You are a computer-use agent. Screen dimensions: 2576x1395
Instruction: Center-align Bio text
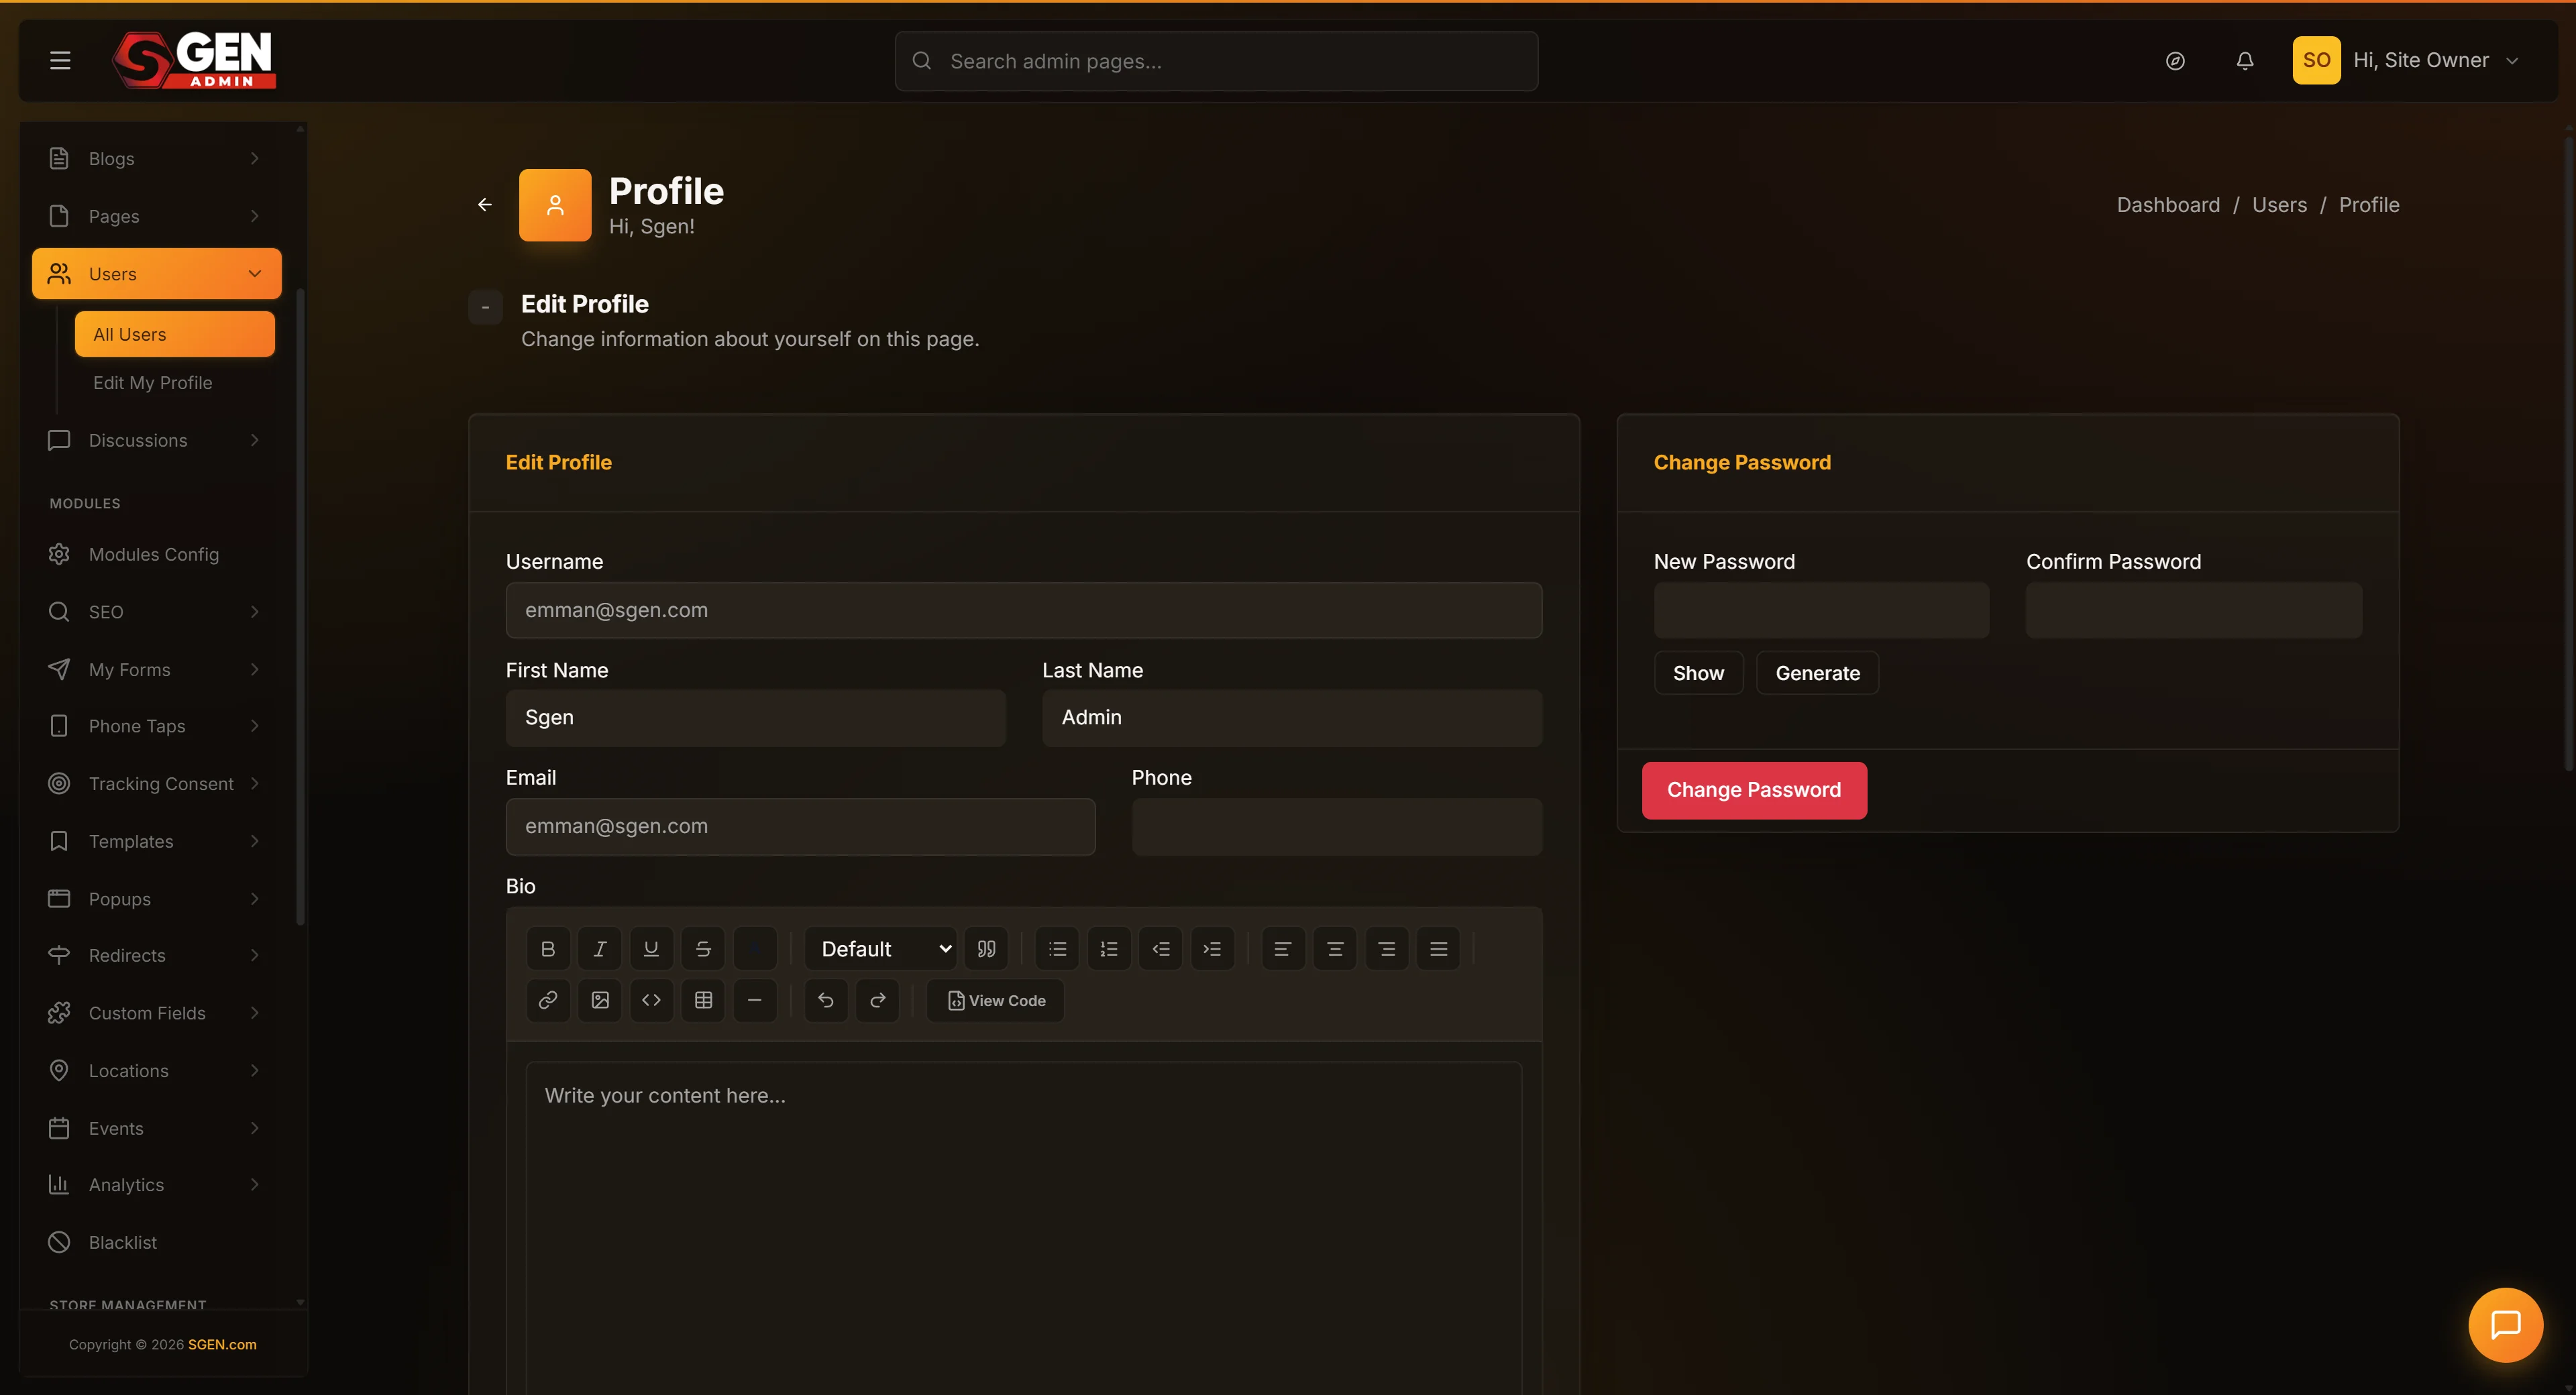click(x=1335, y=949)
